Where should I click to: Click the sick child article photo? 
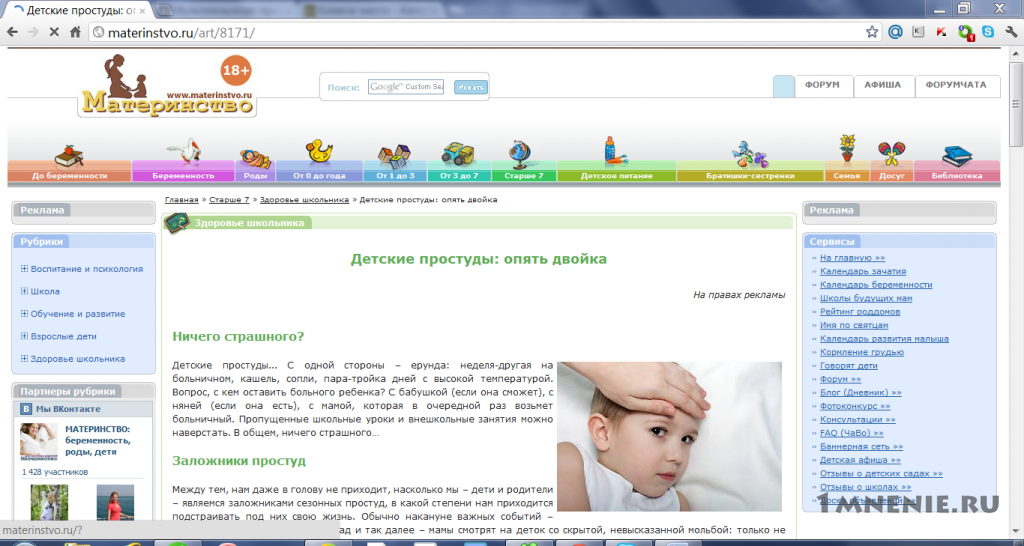669,436
